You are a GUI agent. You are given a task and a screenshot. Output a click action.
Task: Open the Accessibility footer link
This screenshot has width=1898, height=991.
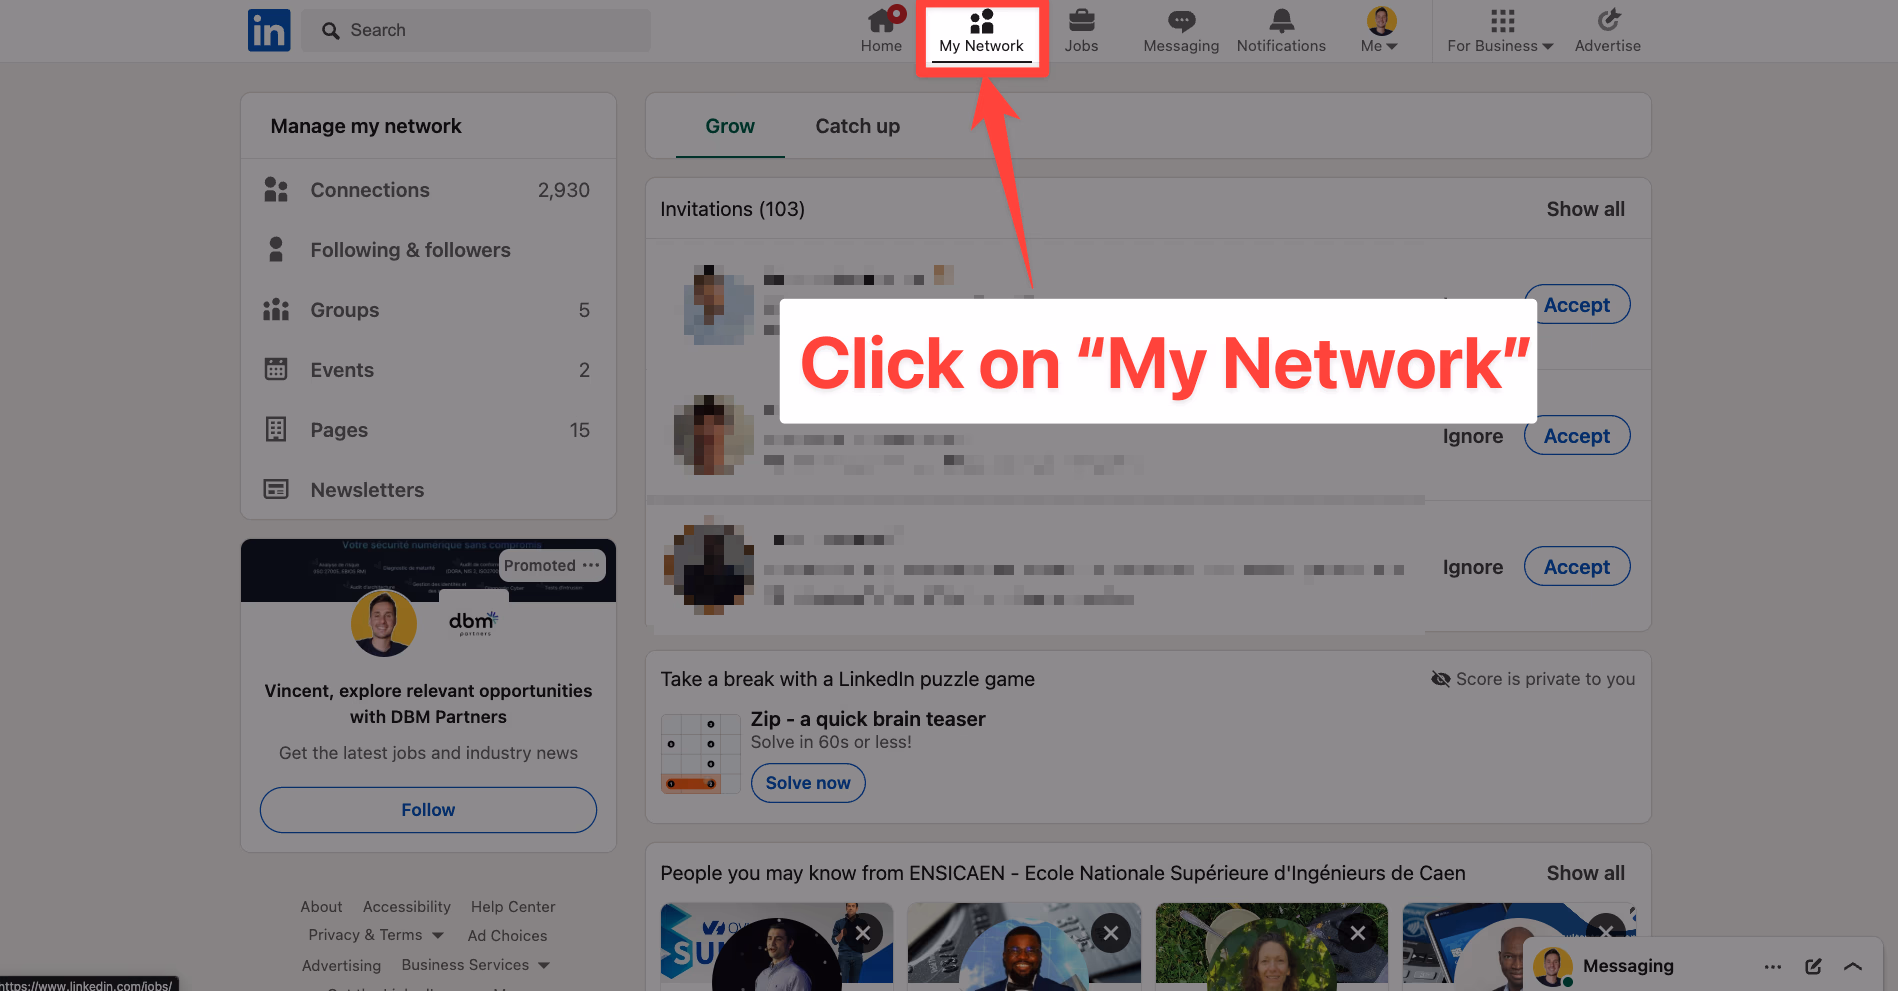[407, 907]
